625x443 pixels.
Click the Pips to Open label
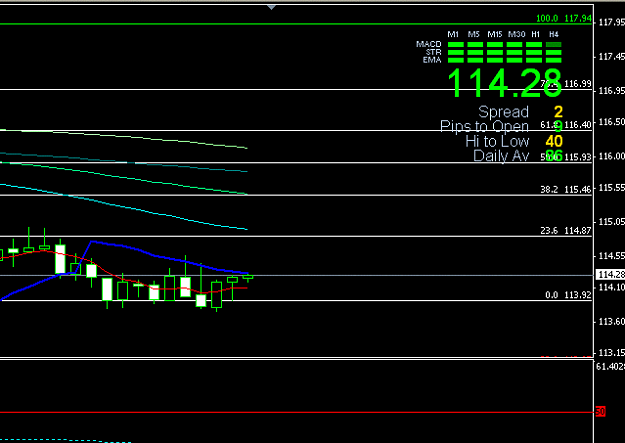(x=484, y=126)
